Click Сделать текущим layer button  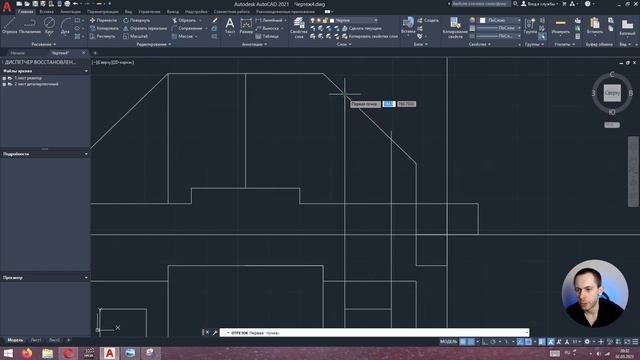click(x=361, y=28)
